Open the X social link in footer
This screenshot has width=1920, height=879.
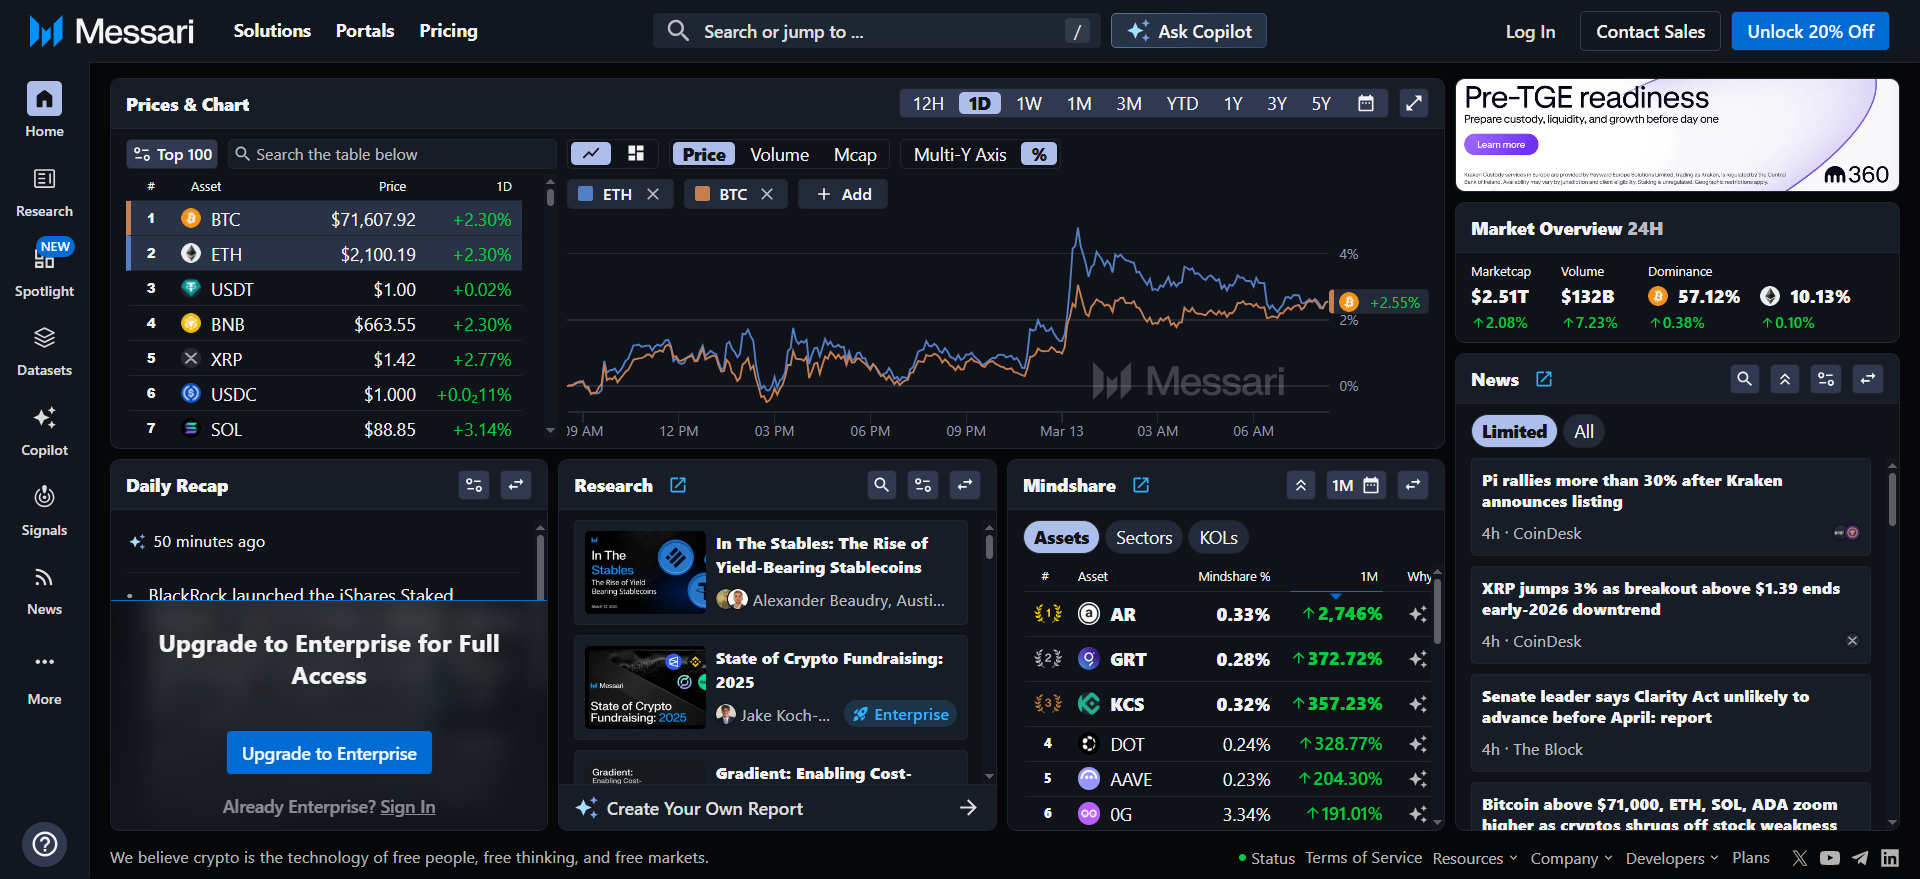tap(1800, 858)
